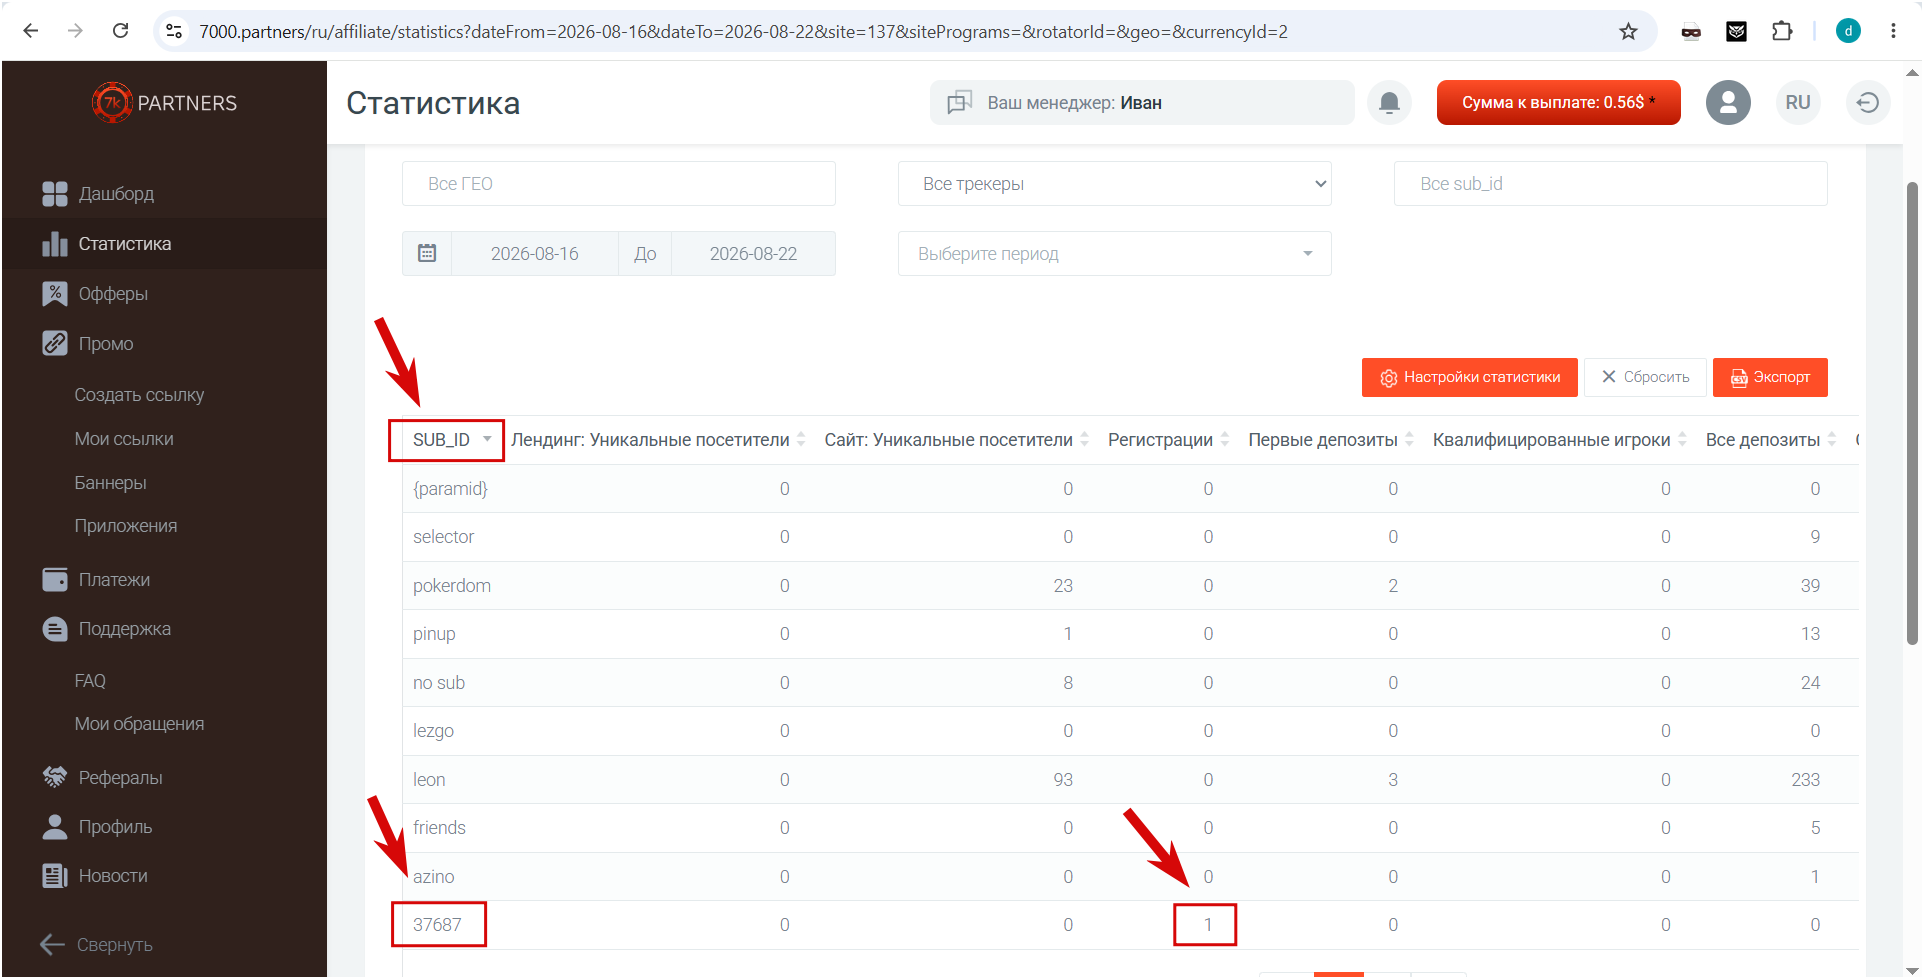This screenshot has width=1922, height=977.
Task: Click the pokerdom row label
Action: (452, 585)
